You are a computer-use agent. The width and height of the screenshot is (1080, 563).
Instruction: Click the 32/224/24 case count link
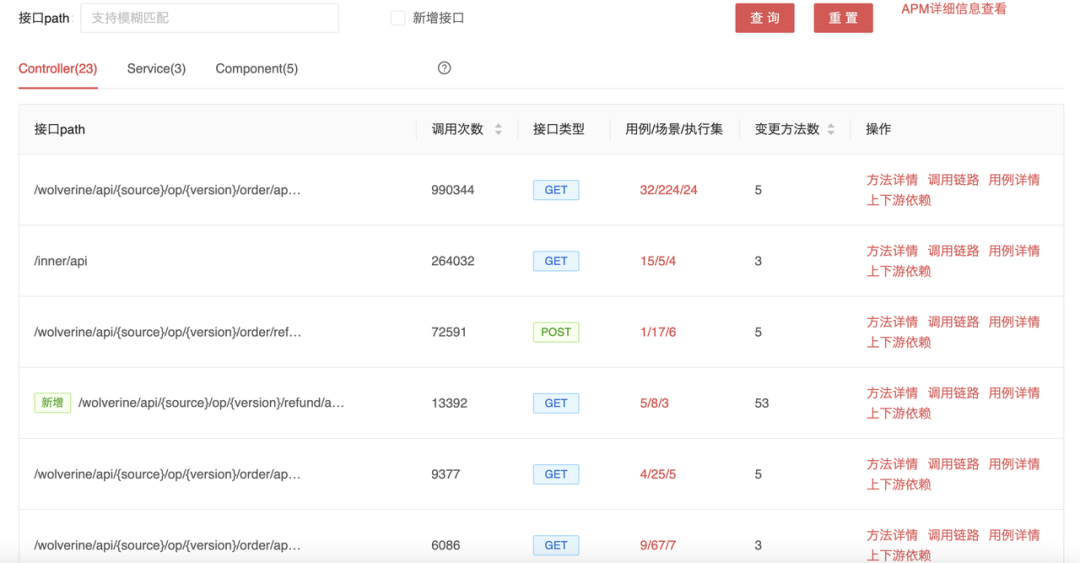click(x=668, y=190)
